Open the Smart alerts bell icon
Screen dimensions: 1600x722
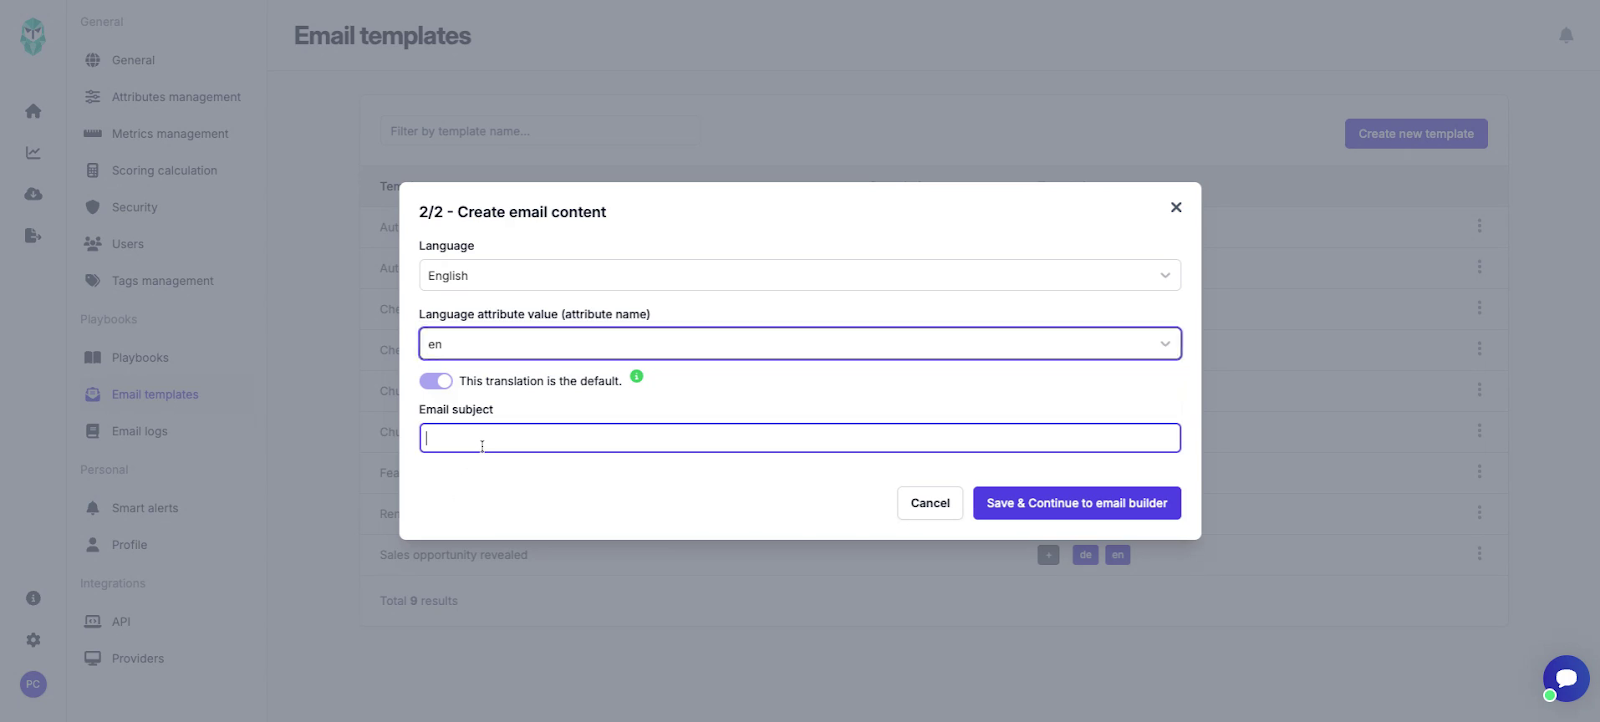(91, 507)
